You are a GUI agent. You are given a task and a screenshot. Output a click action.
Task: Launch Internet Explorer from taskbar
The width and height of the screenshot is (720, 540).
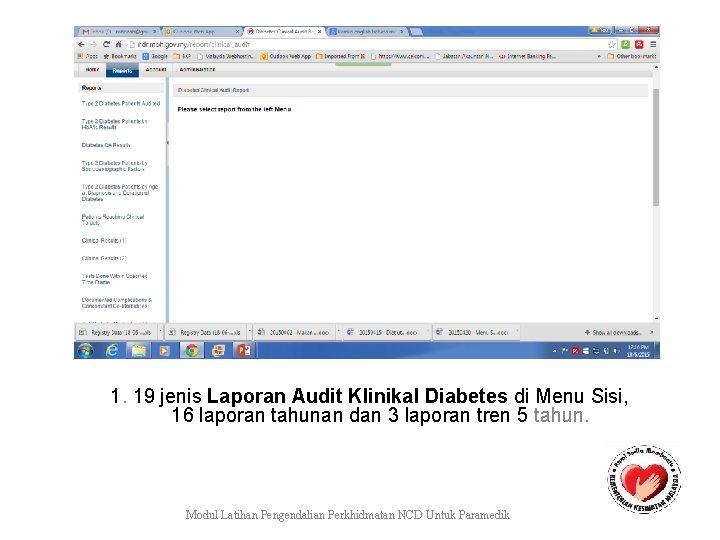pyautogui.click(x=112, y=351)
